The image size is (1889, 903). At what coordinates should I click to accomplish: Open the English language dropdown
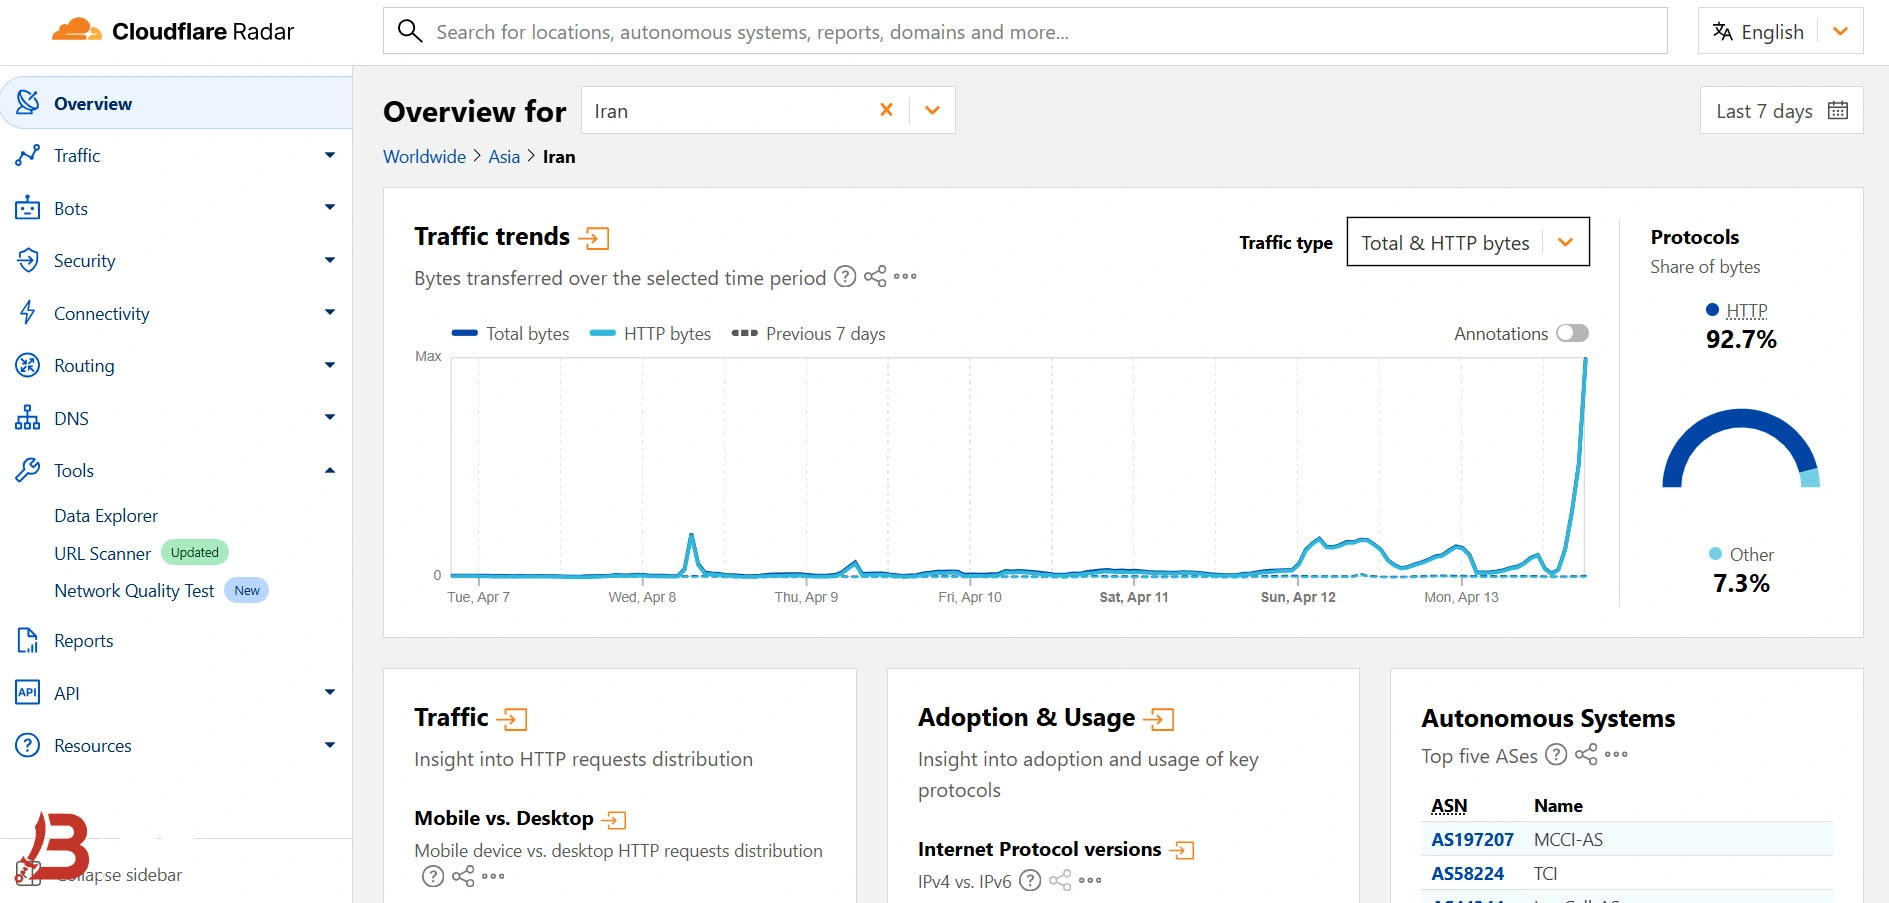click(1780, 31)
